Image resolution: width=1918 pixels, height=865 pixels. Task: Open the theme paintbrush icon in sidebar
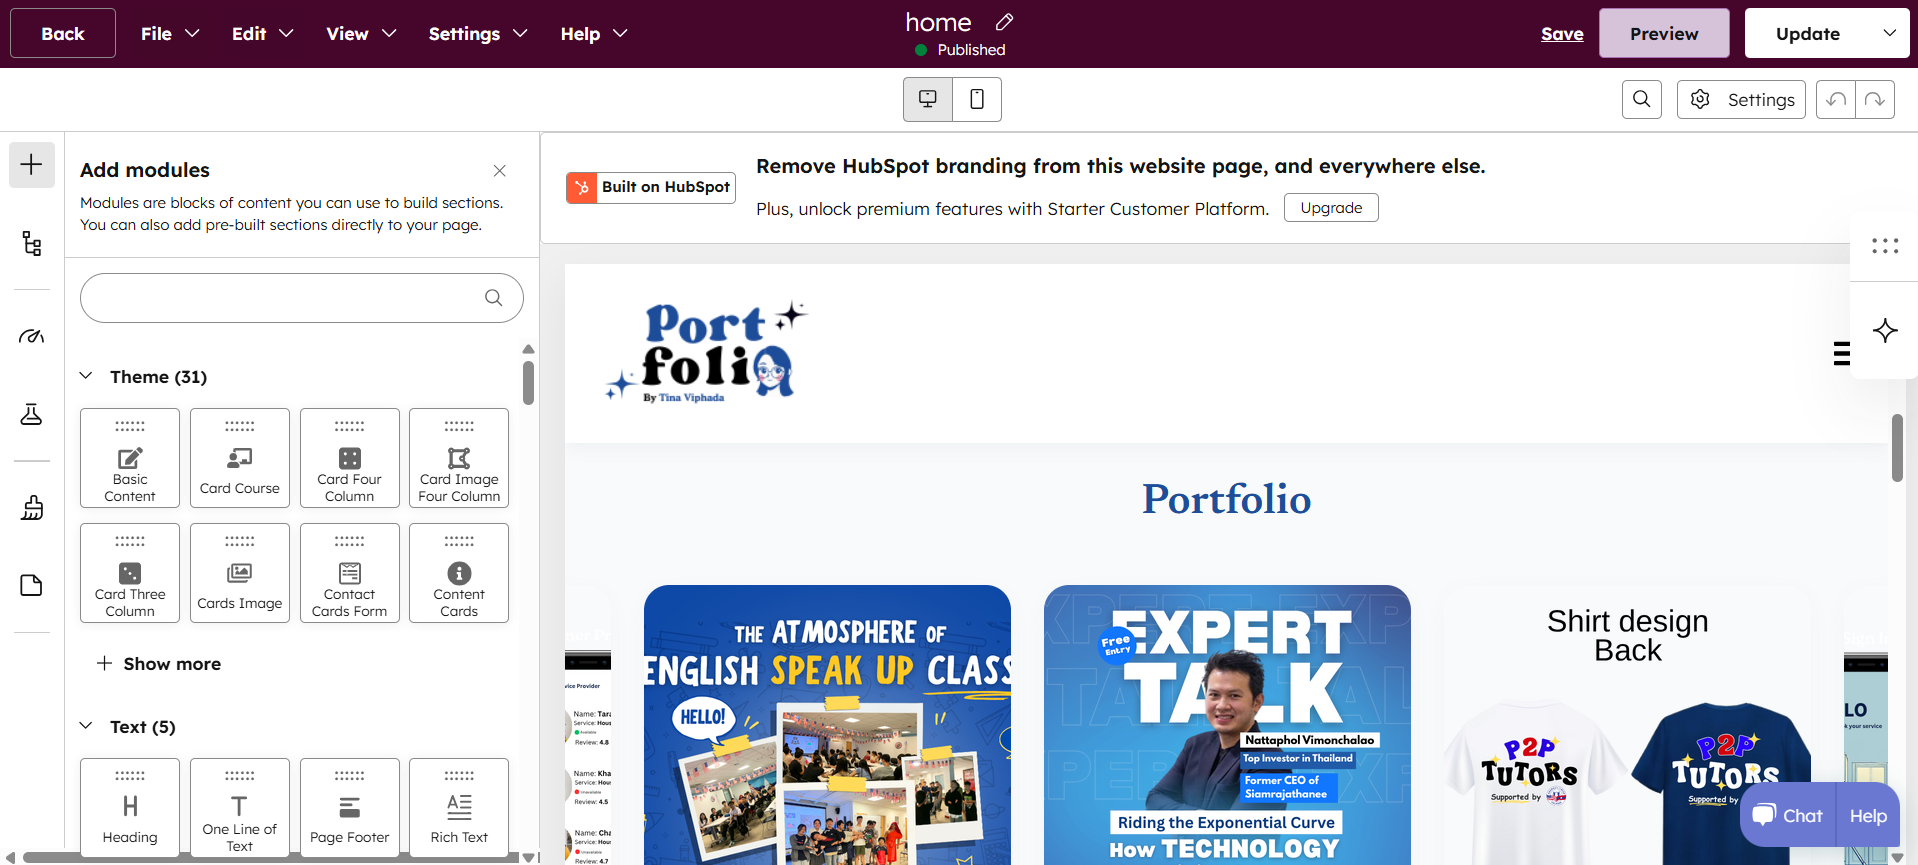point(32,507)
